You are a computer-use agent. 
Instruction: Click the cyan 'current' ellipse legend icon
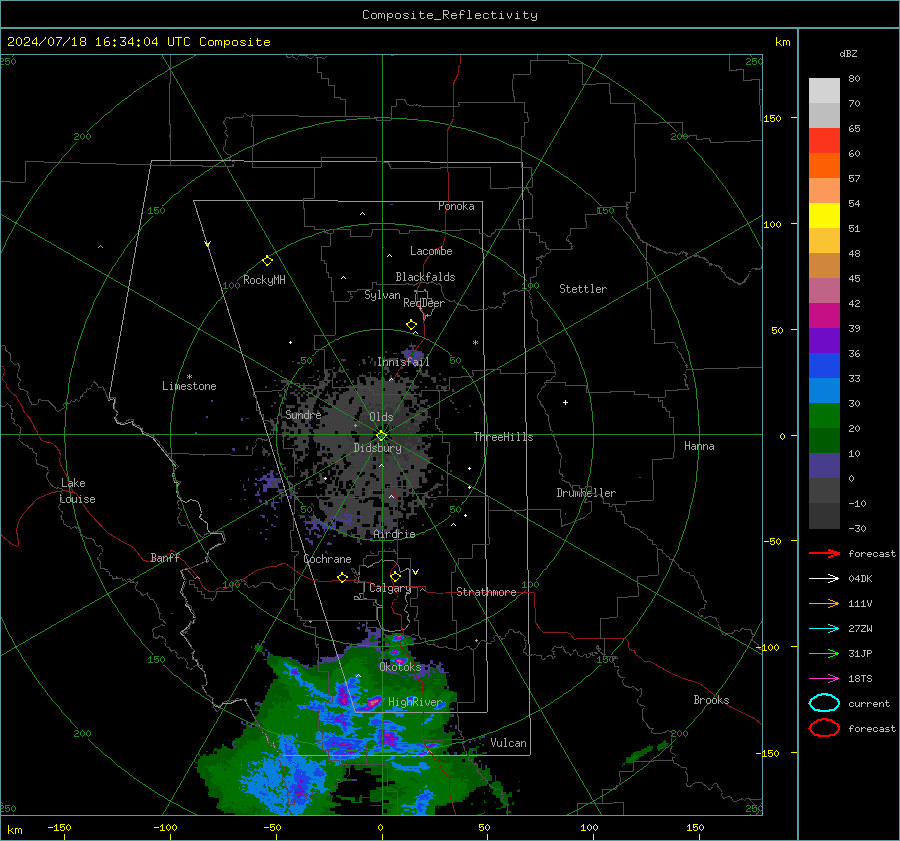click(x=824, y=703)
